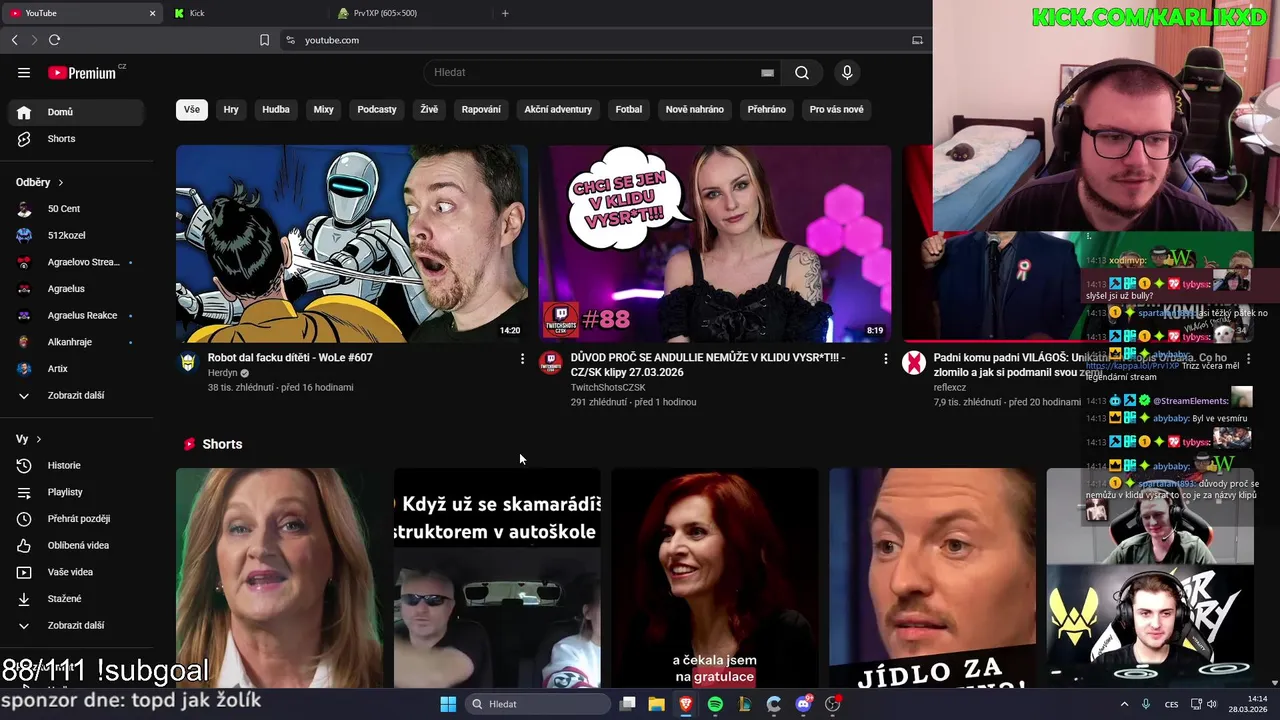This screenshot has height=720, width=1280.
Task: Open the red-haired woman gratulace Short
Action: (x=715, y=578)
